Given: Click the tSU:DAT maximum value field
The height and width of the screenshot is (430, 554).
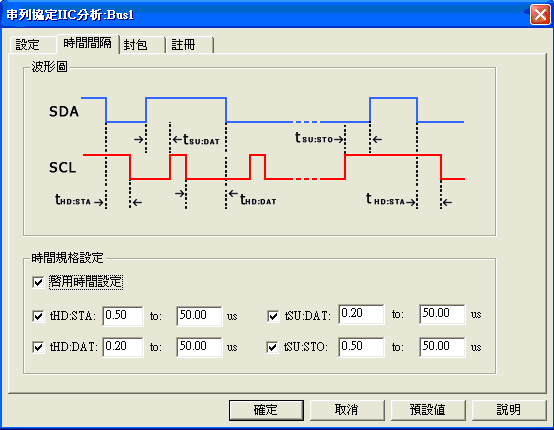Looking at the screenshot, I should point(442,314).
